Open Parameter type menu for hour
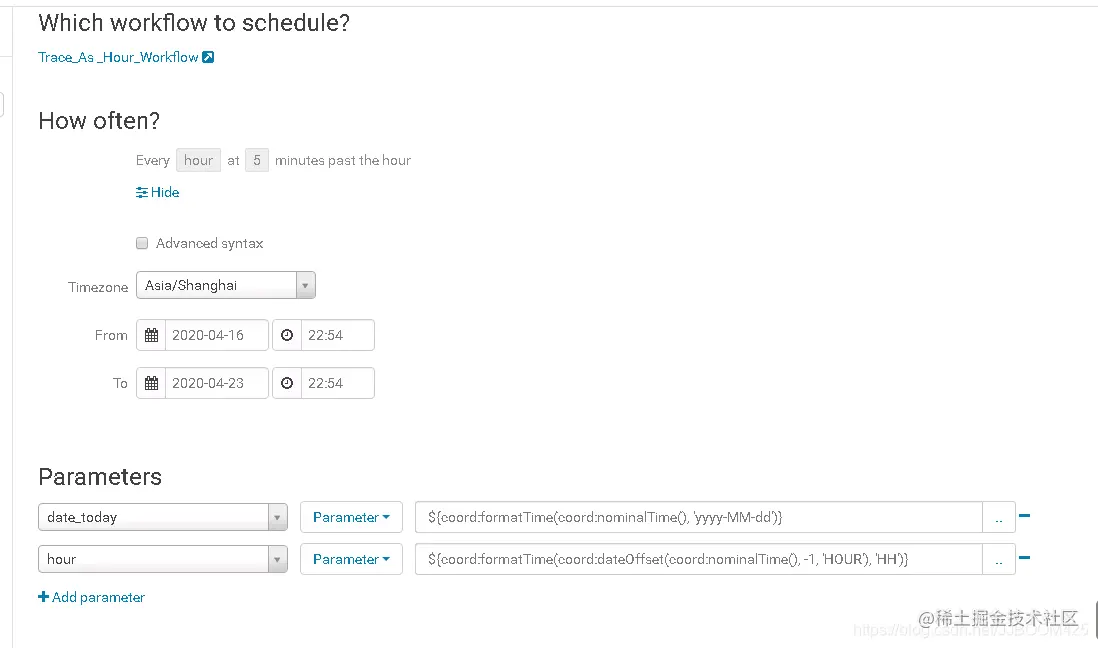This screenshot has height=648, width=1098. [x=351, y=560]
